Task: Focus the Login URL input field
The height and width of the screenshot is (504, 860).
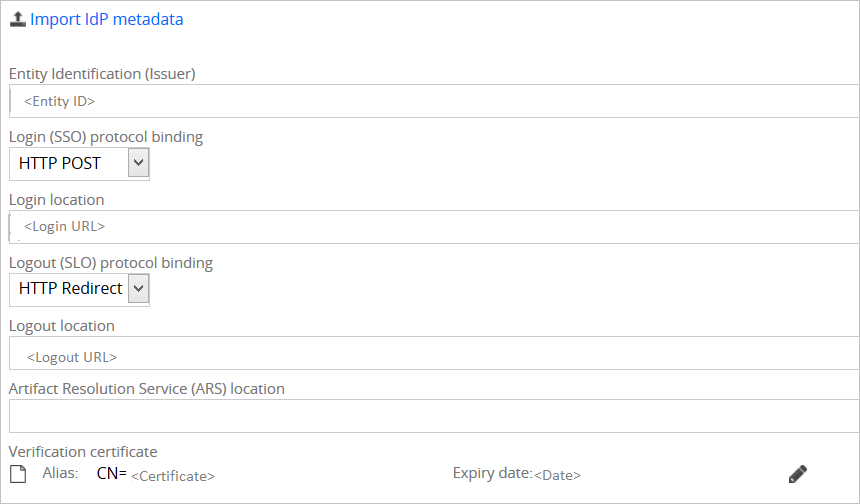Action: click(434, 226)
